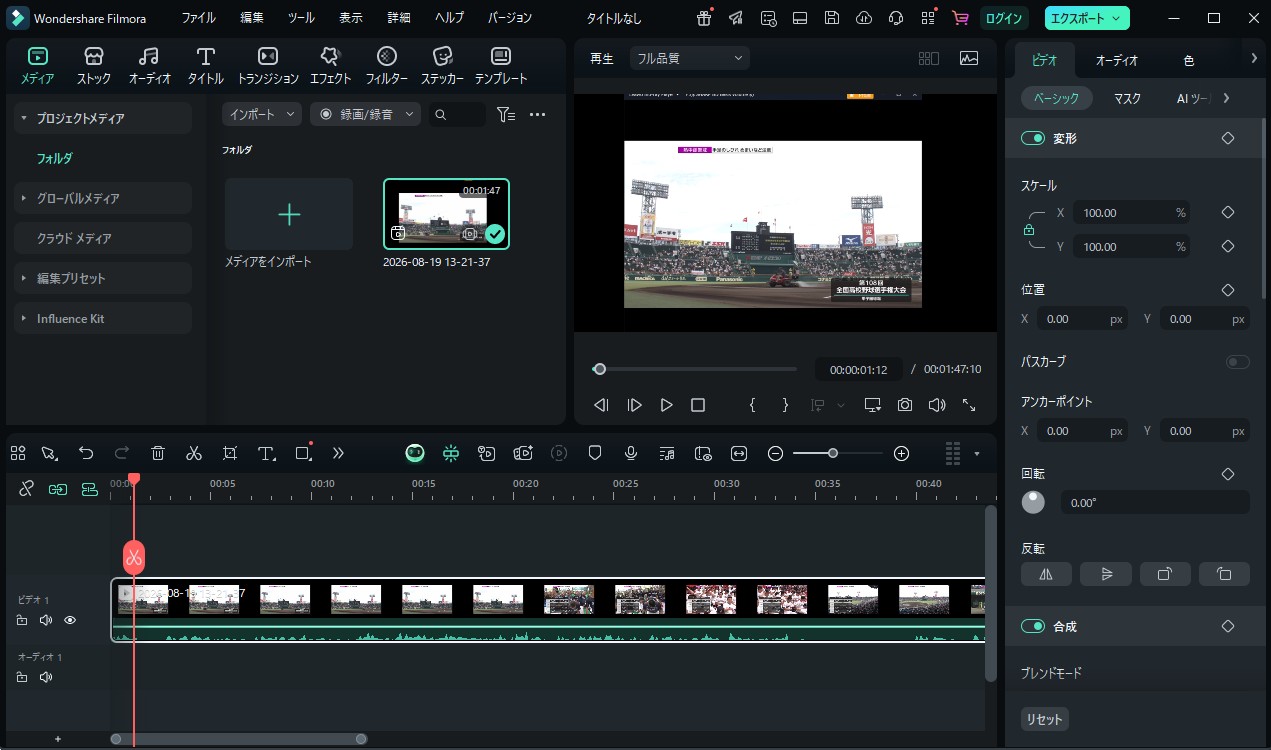1271x750 pixels.
Task: Open the インポート dropdown
Action: 262,114
